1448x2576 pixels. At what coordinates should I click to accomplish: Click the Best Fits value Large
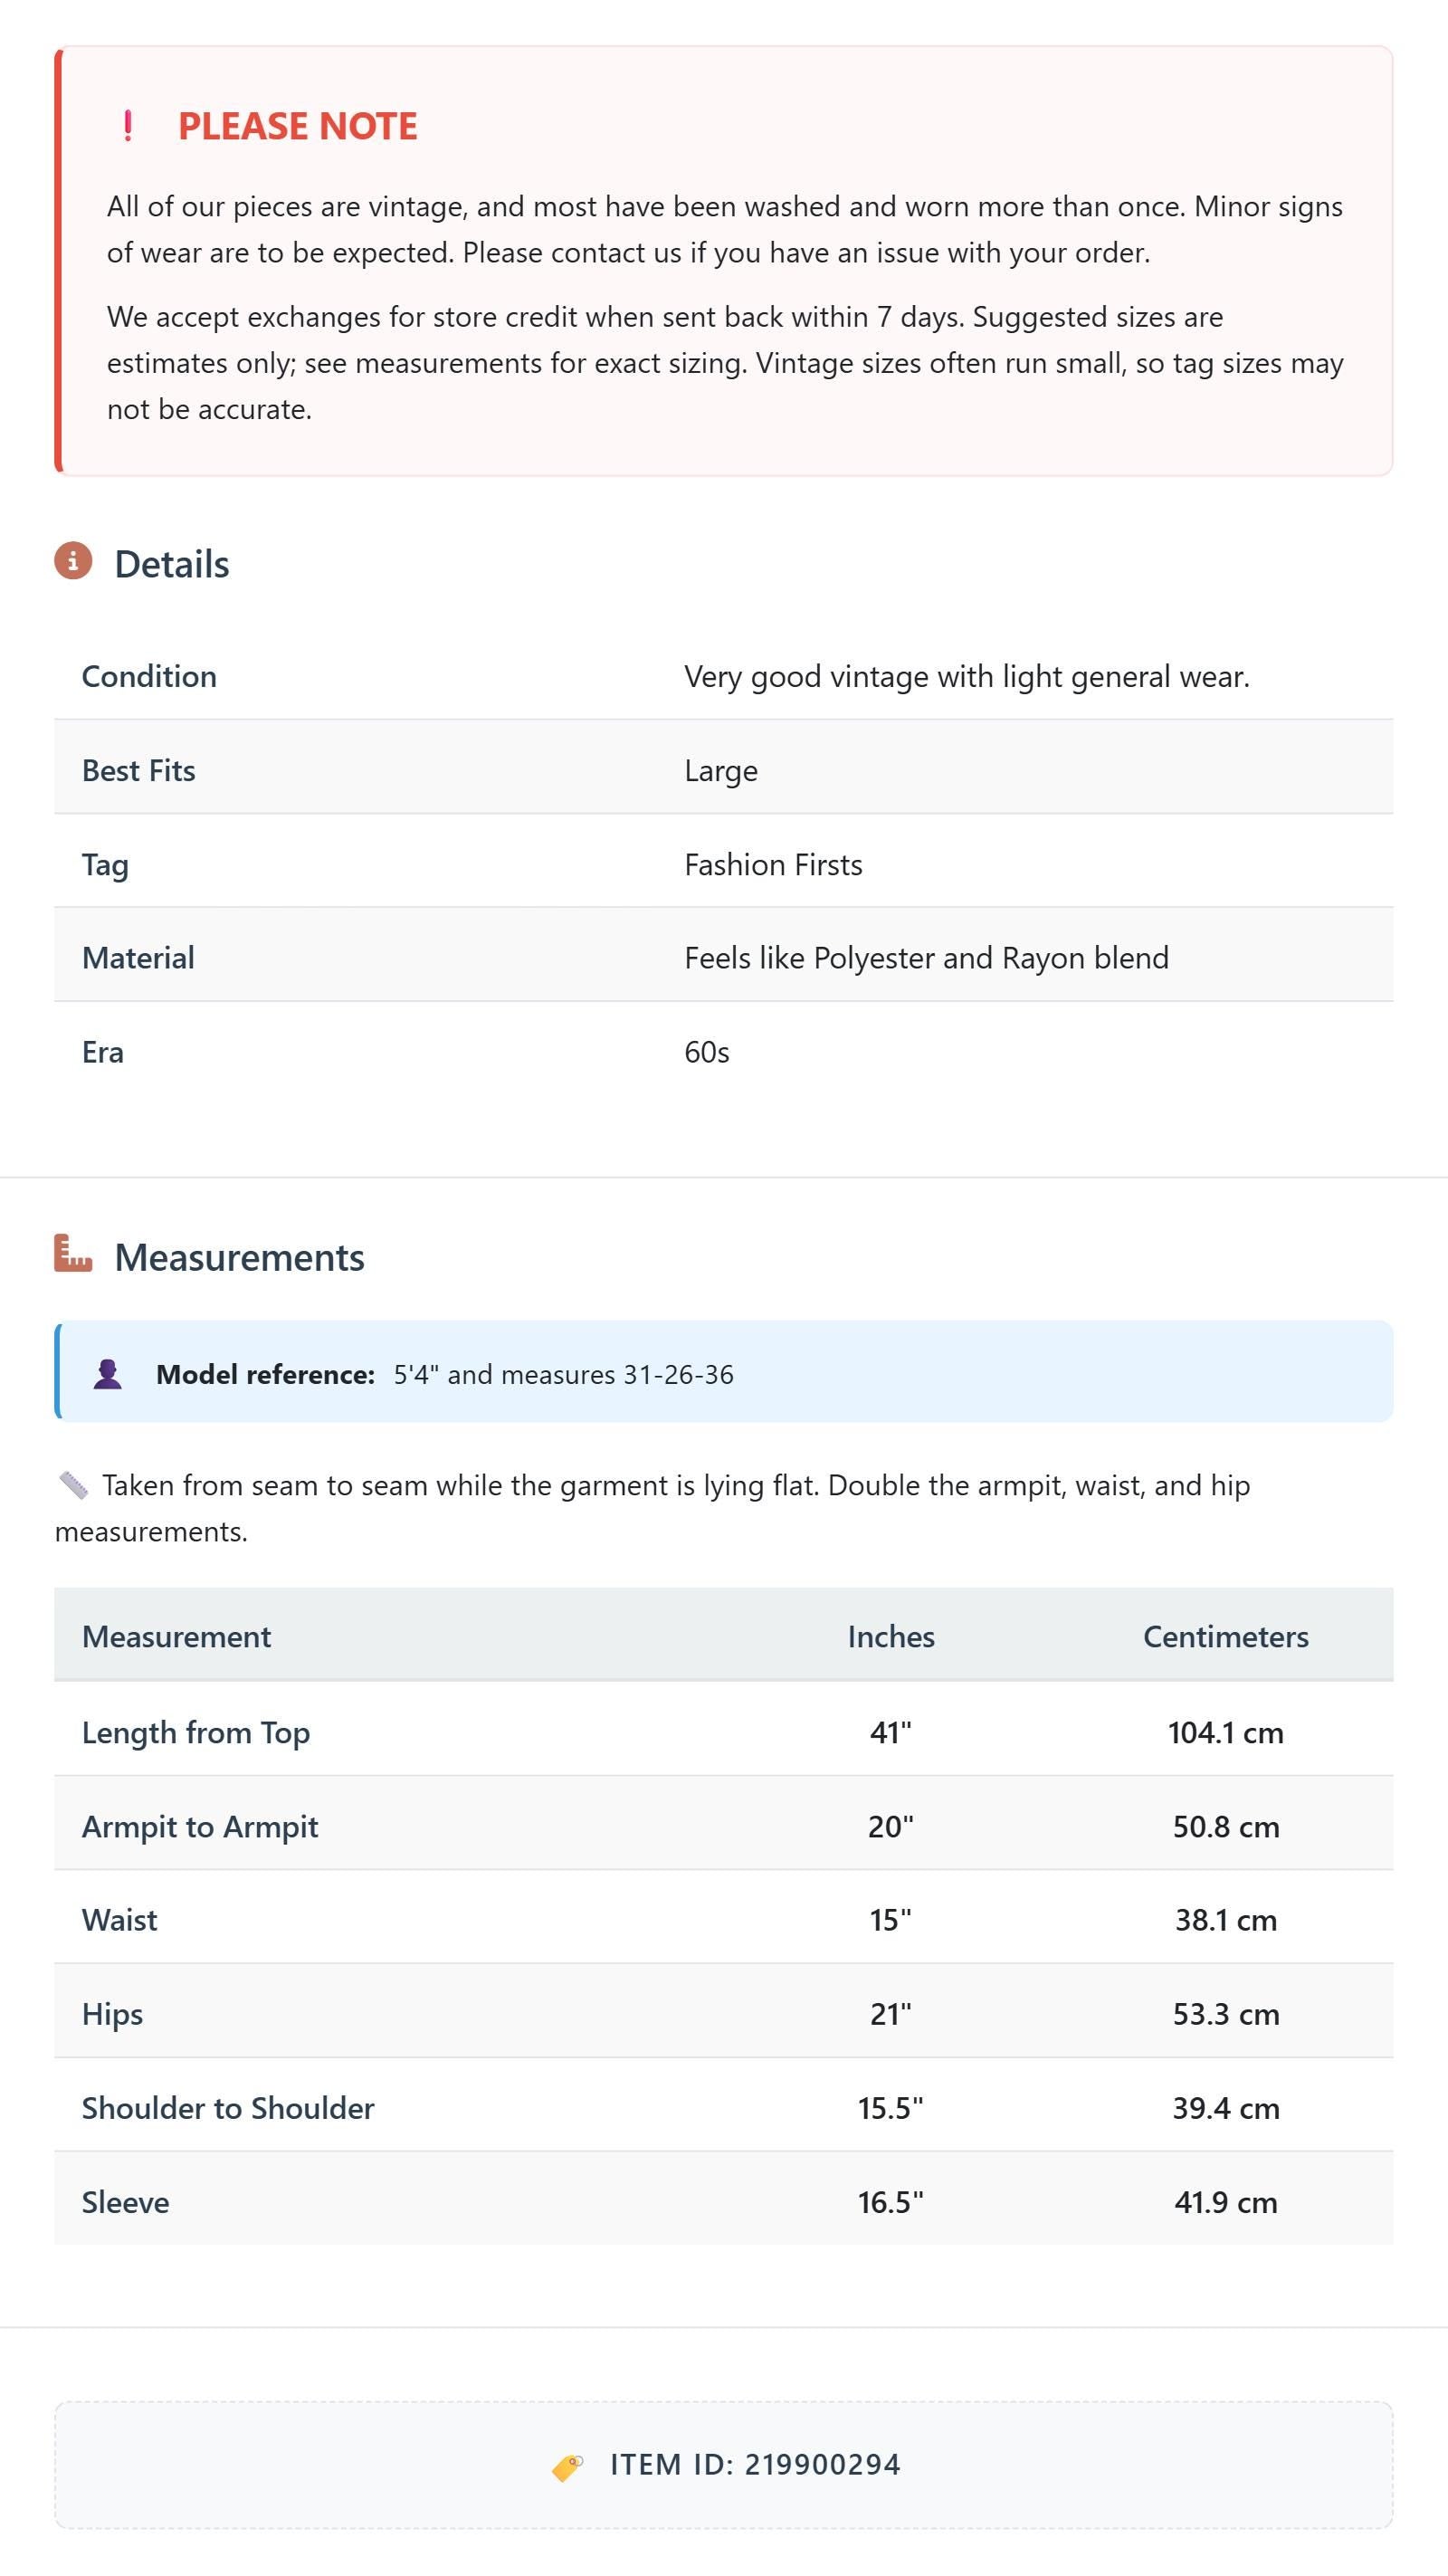[x=721, y=771]
